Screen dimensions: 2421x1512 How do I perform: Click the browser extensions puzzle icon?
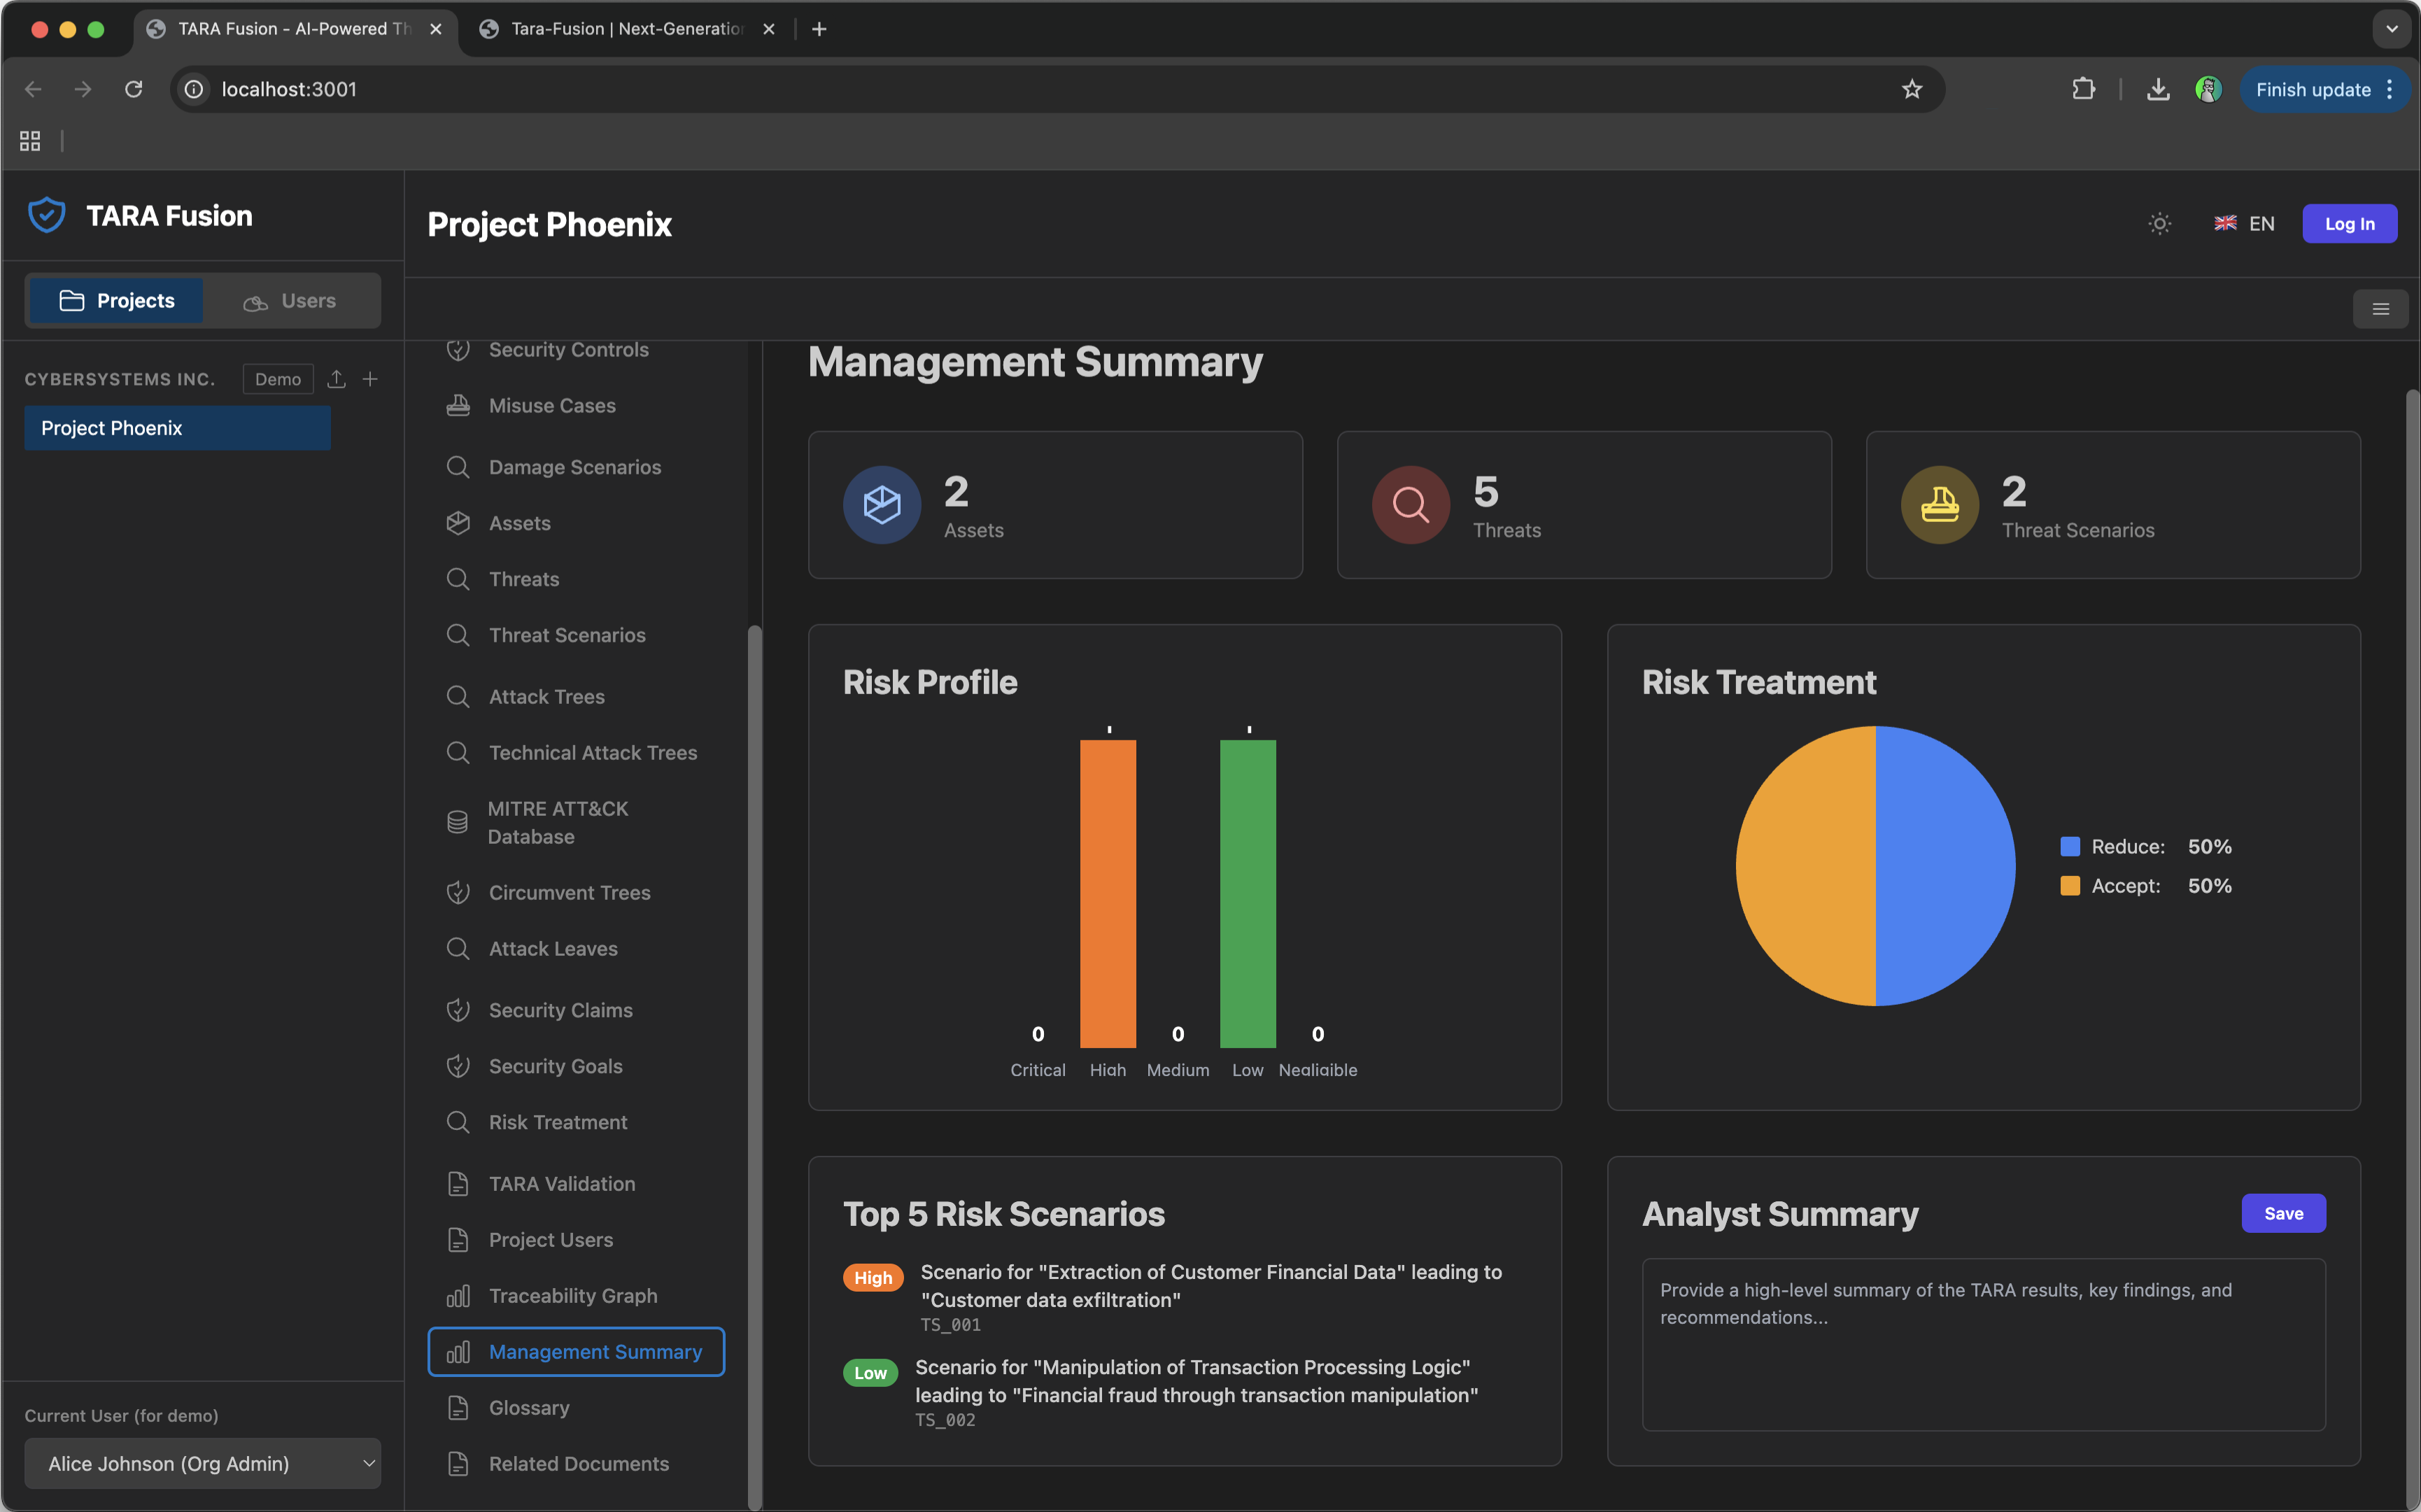[2083, 89]
